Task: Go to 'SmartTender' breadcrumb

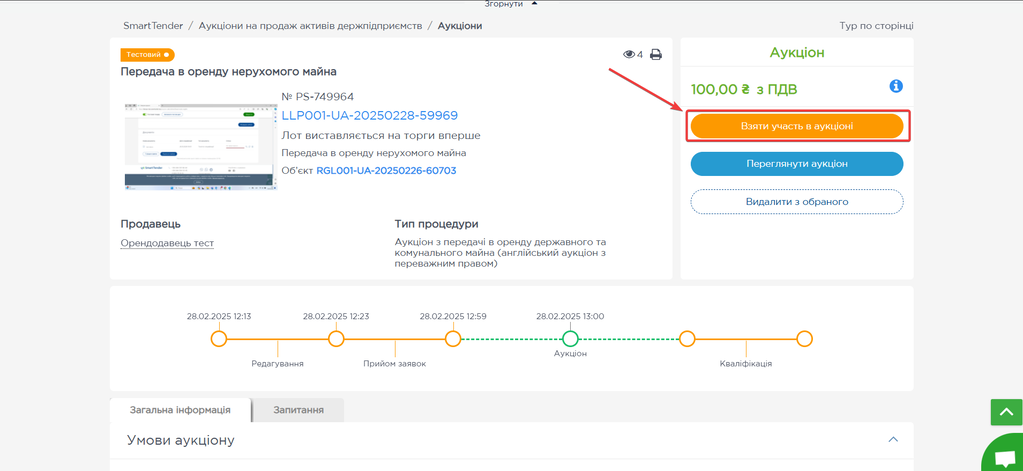Action: 153,26
